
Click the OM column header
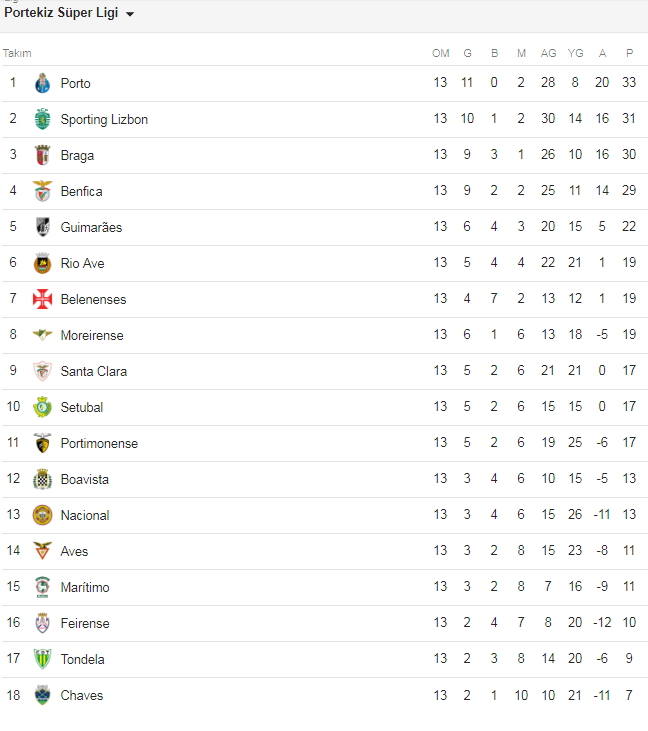tap(440, 53)
